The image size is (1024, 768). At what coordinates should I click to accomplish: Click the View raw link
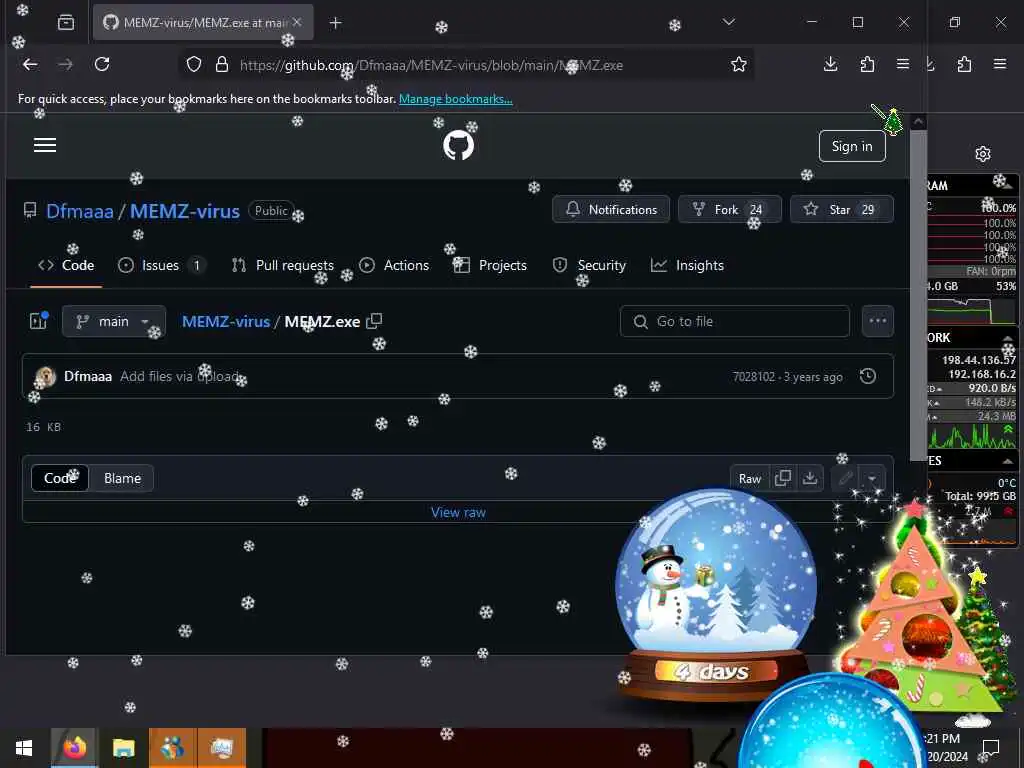458,513
